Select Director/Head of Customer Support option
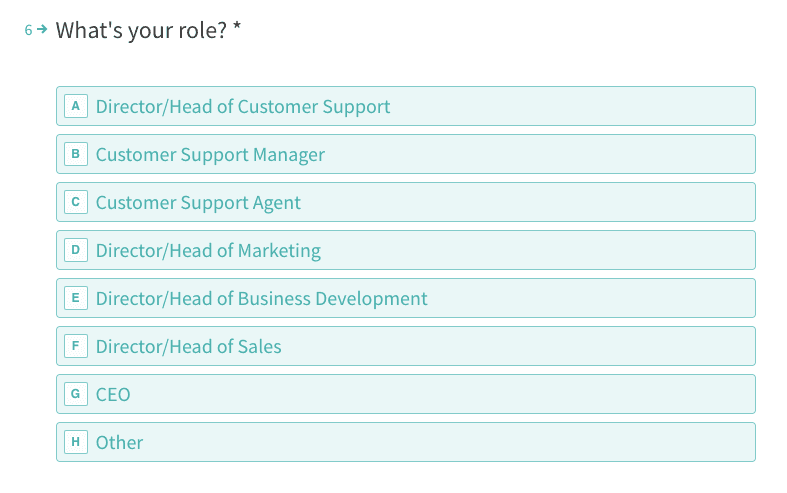This screenshot has width=787, height=493. [243, 106]
